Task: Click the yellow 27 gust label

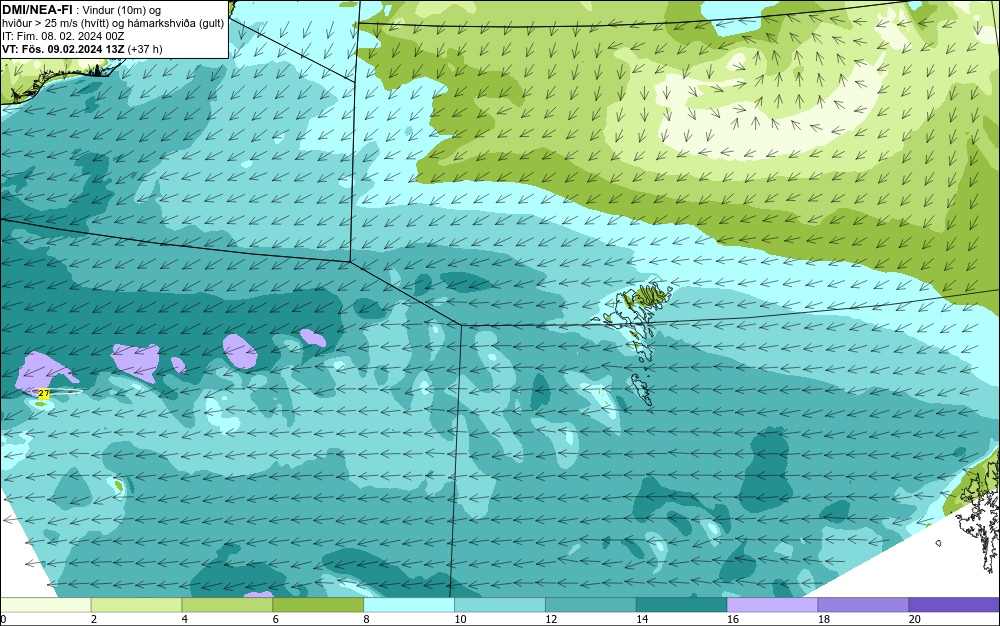Action: 44,393
